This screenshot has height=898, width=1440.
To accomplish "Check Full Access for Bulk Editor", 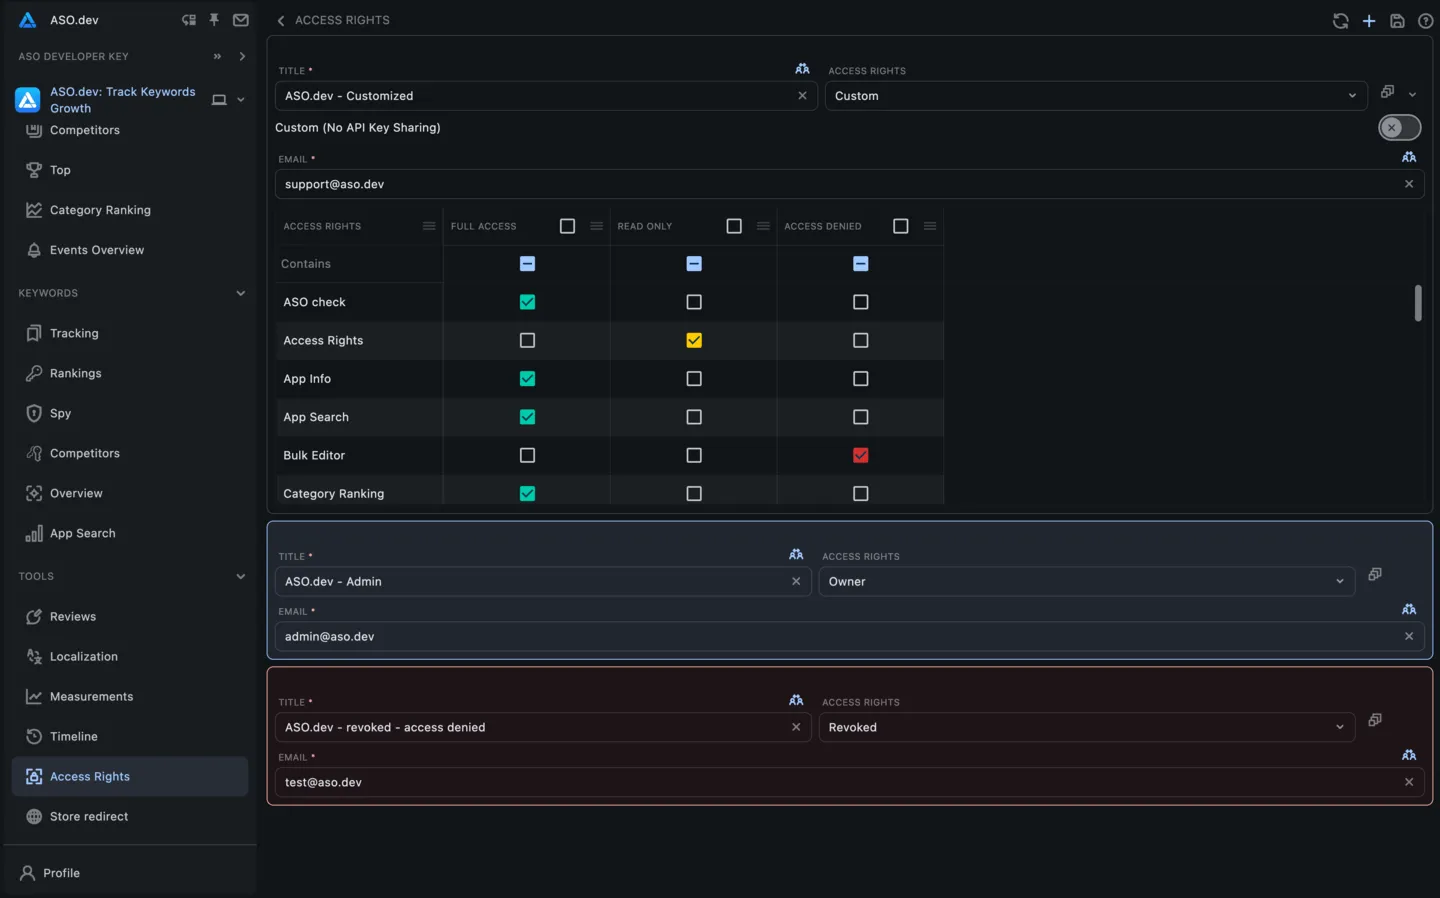I will point(527,455).
